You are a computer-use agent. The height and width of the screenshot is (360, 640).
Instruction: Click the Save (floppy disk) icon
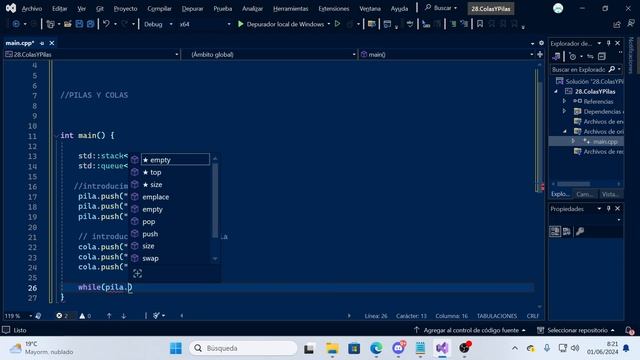[x=79, y=24]
